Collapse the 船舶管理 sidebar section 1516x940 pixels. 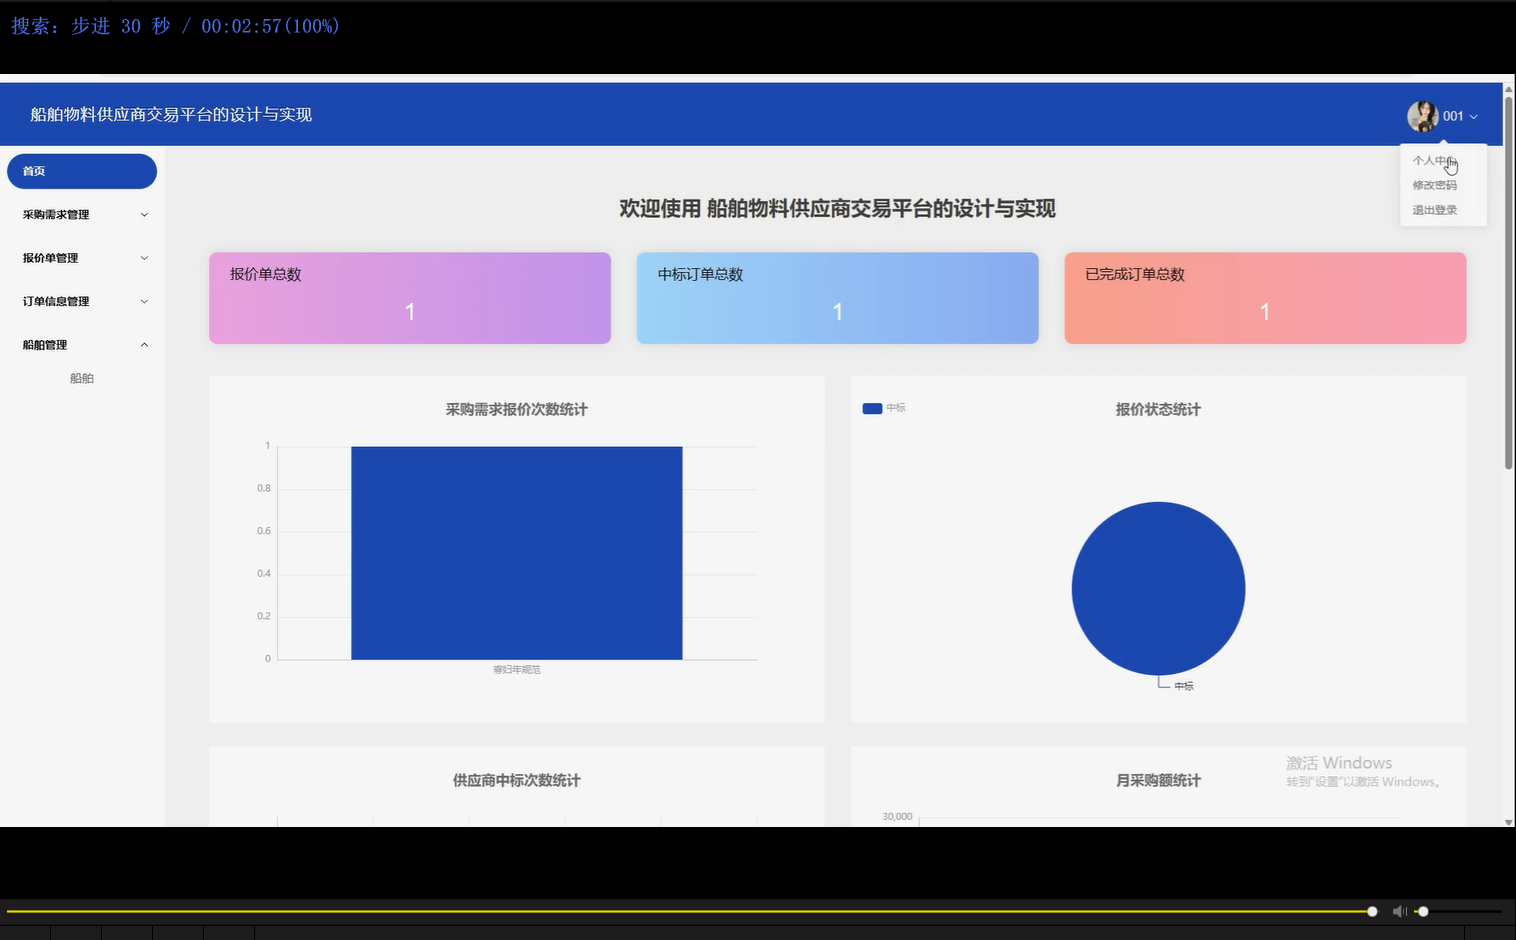tap(82, 344)
